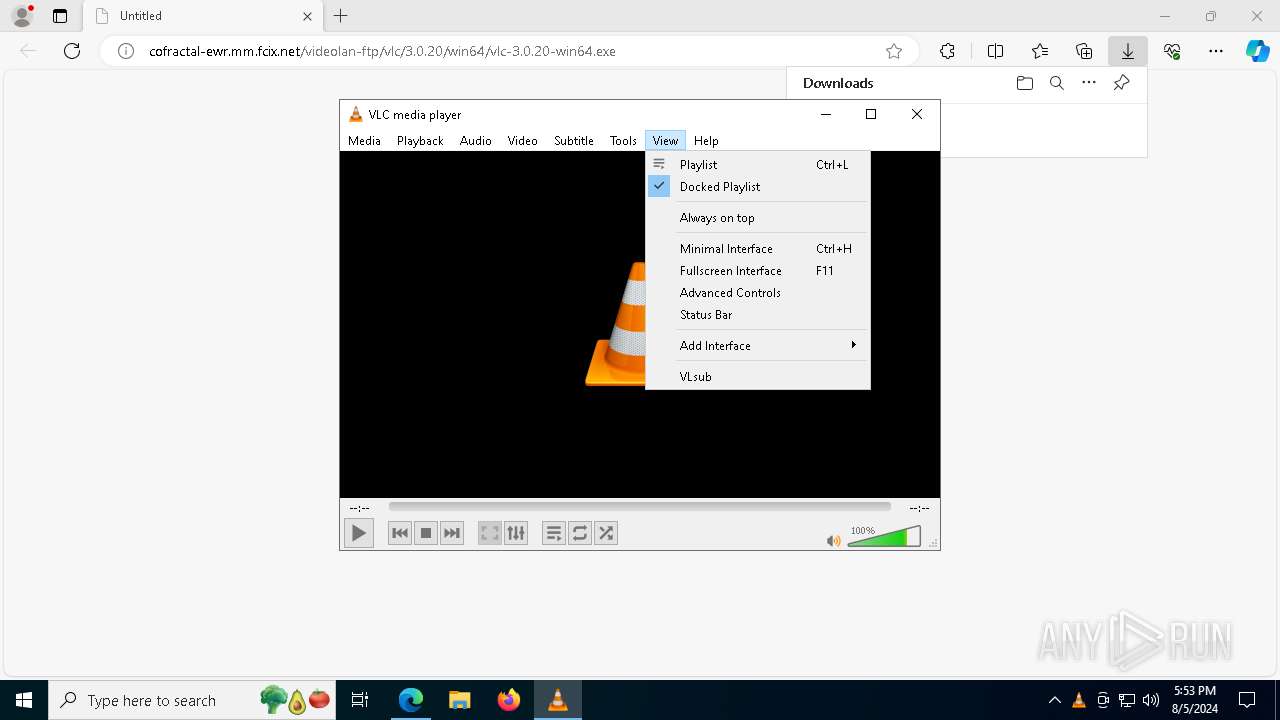Open VLsub from View menu

coord(758,377)
